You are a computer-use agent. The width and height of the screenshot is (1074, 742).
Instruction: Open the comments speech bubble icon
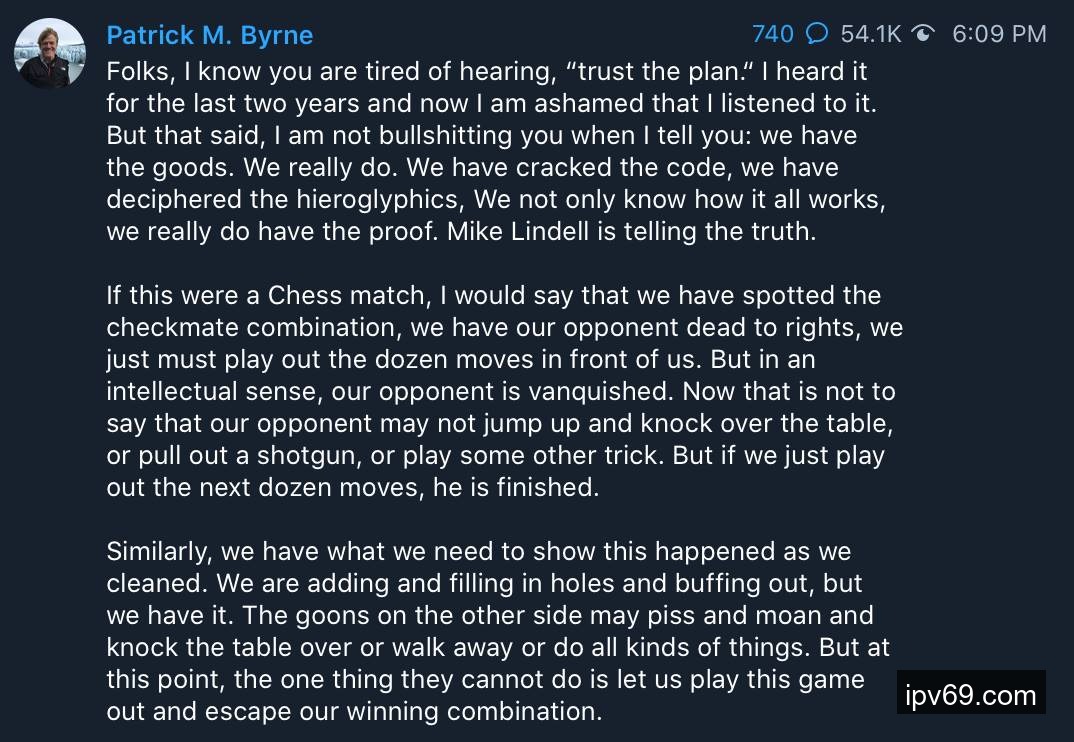(817, 34)
